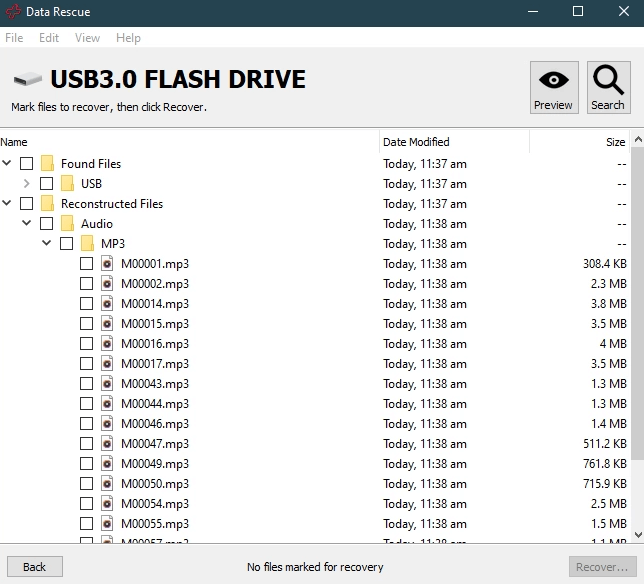Select the MP3 folder icon
644x584 pixels.
(87, 244)
